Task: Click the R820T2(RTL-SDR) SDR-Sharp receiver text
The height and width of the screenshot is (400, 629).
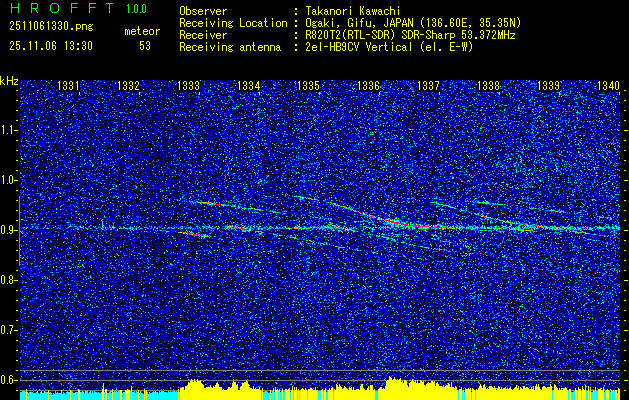Action: [410, 35]
